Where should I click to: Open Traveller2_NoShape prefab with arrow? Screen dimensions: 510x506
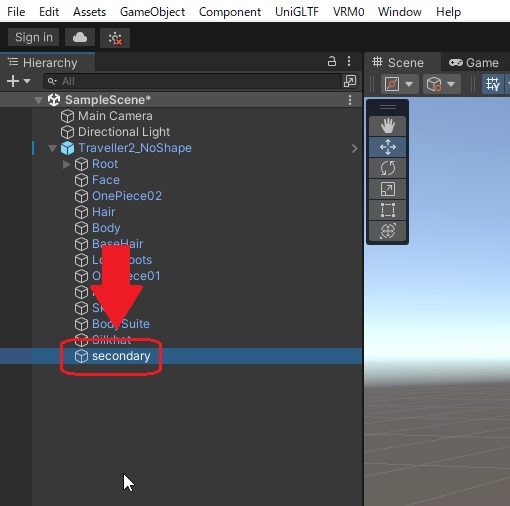[354, 148]
